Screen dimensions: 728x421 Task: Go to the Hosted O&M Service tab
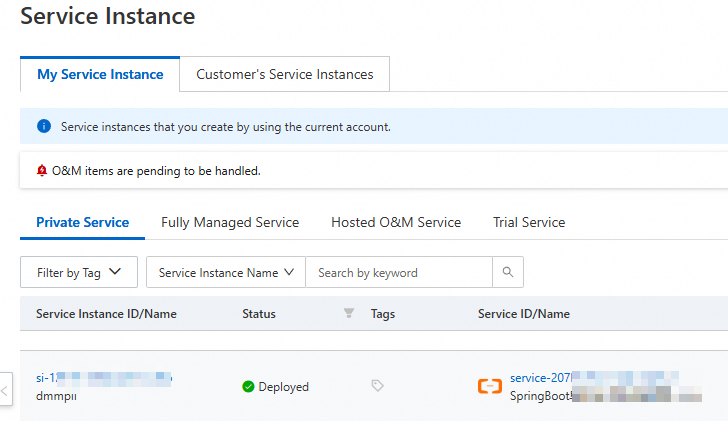396,222
